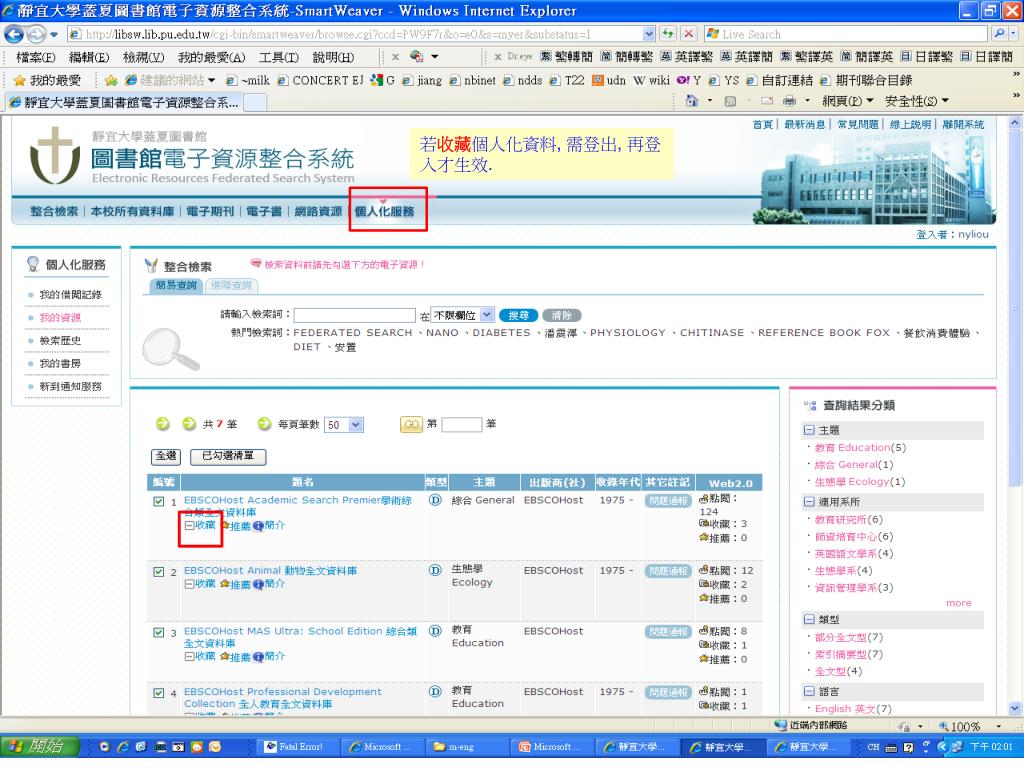Open 新到通知服務 in sidebar

(70, 386)
